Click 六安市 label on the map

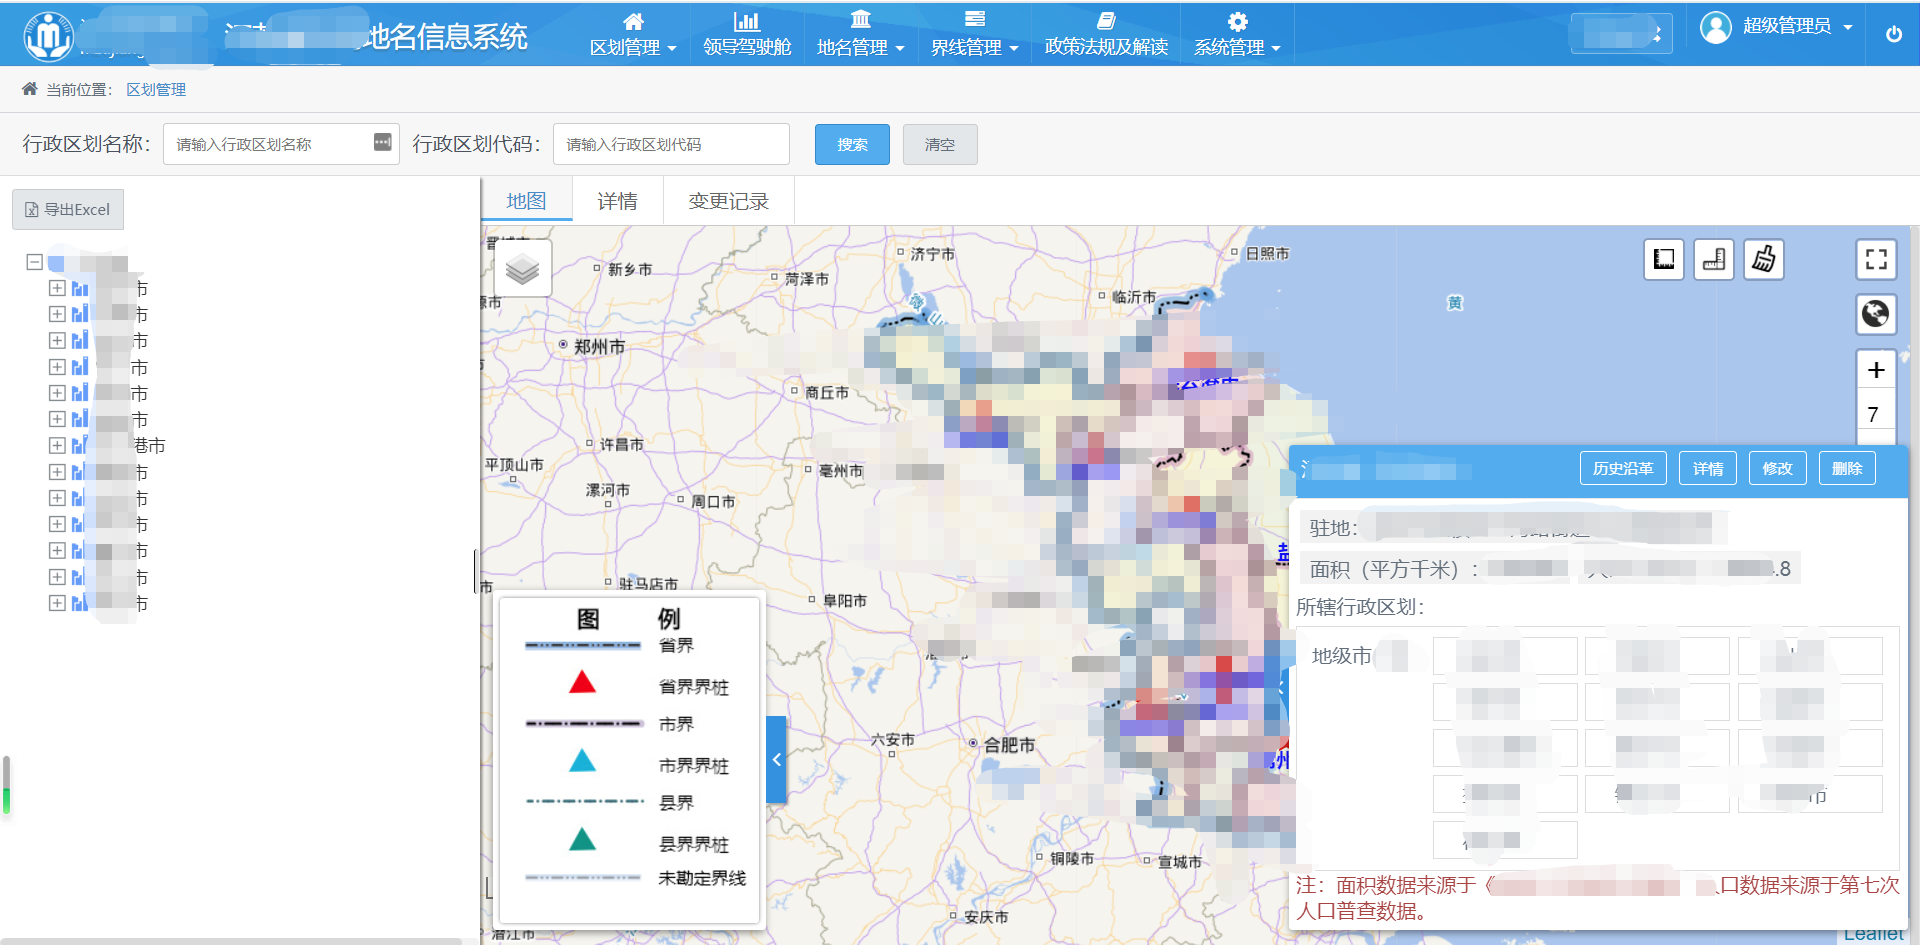(x=892, y=739)
